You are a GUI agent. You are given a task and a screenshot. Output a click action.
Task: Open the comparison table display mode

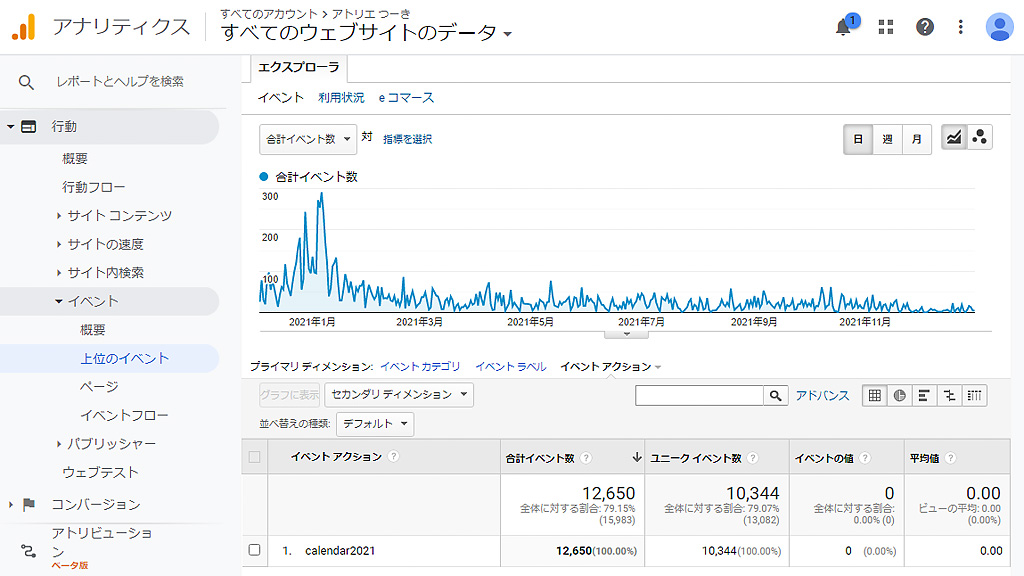(949, 396)
